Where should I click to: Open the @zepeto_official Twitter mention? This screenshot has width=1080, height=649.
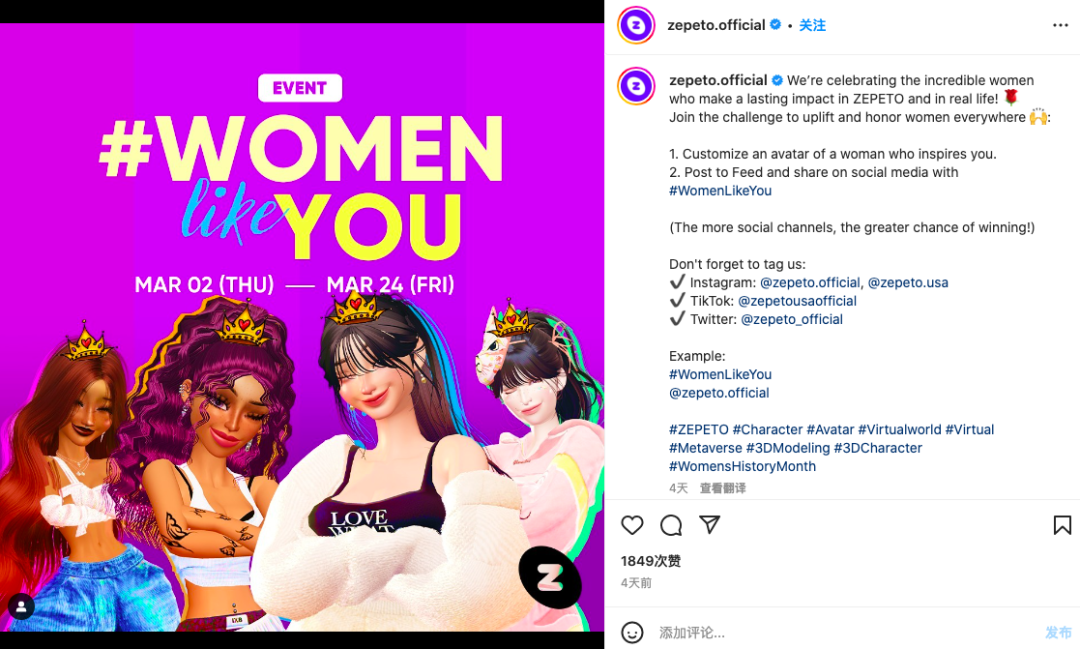point(791,320)
